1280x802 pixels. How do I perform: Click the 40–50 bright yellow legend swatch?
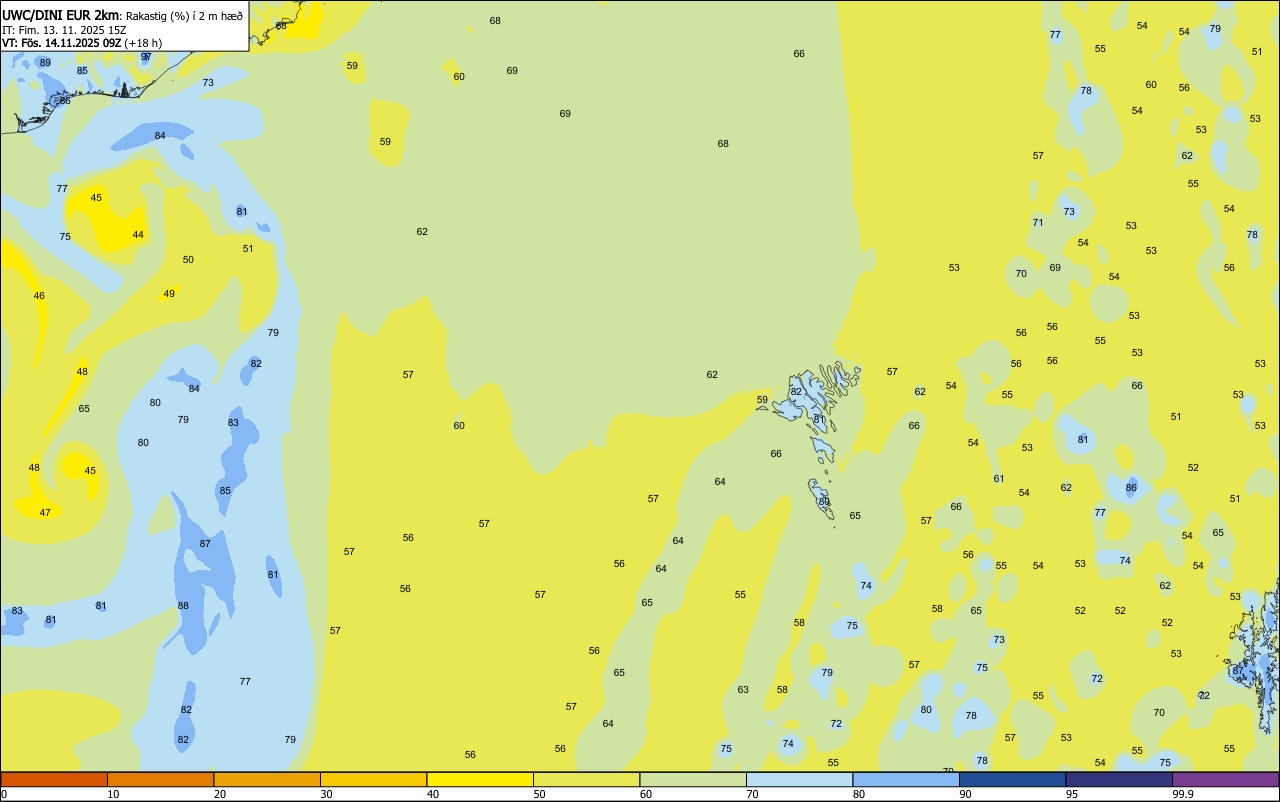[480, 779]
